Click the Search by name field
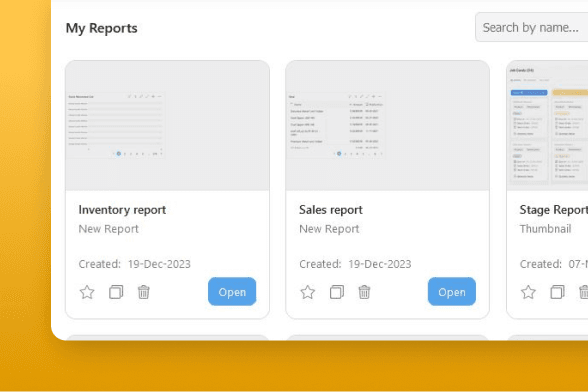 (x=531, y=27)
